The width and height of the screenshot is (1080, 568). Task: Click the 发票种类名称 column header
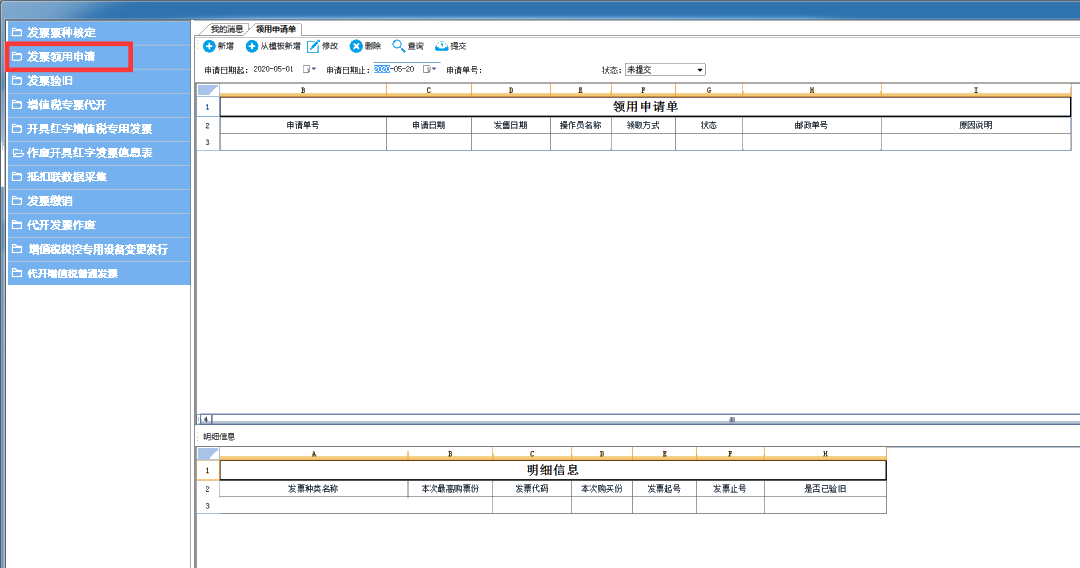[x=313, y=489]
